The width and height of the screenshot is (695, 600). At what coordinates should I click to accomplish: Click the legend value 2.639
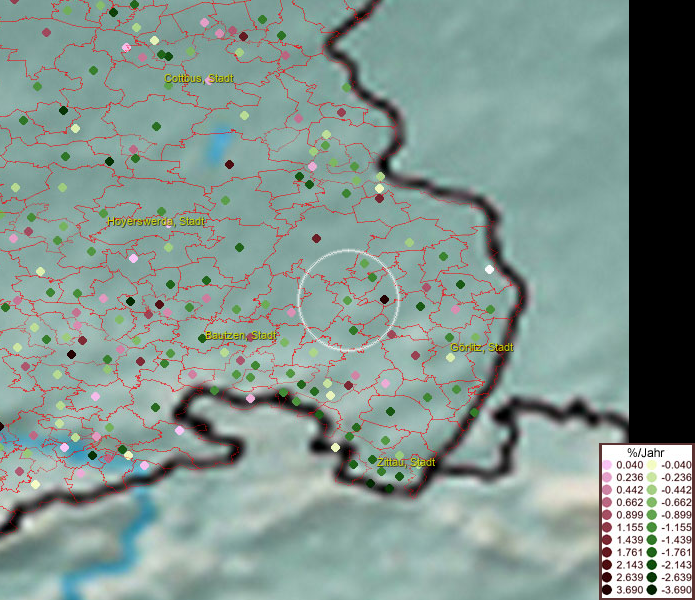coord(629,577)
